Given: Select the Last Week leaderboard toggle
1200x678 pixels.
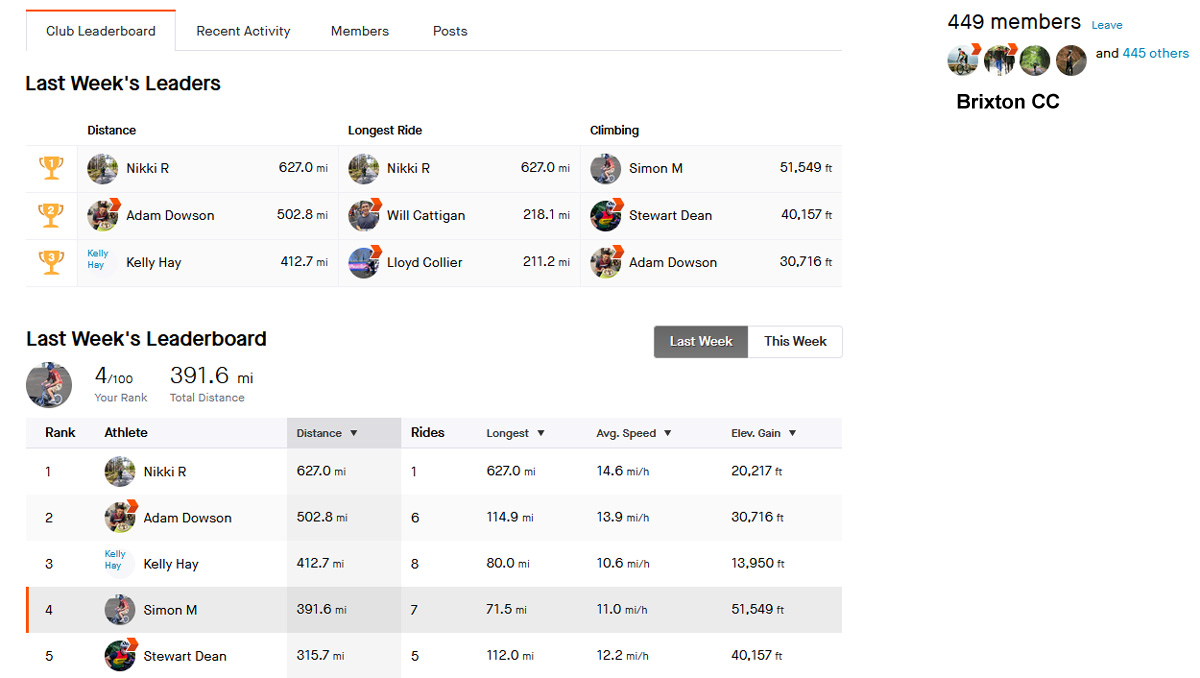Looking at the screenshot, I should [x=701, y=341].
